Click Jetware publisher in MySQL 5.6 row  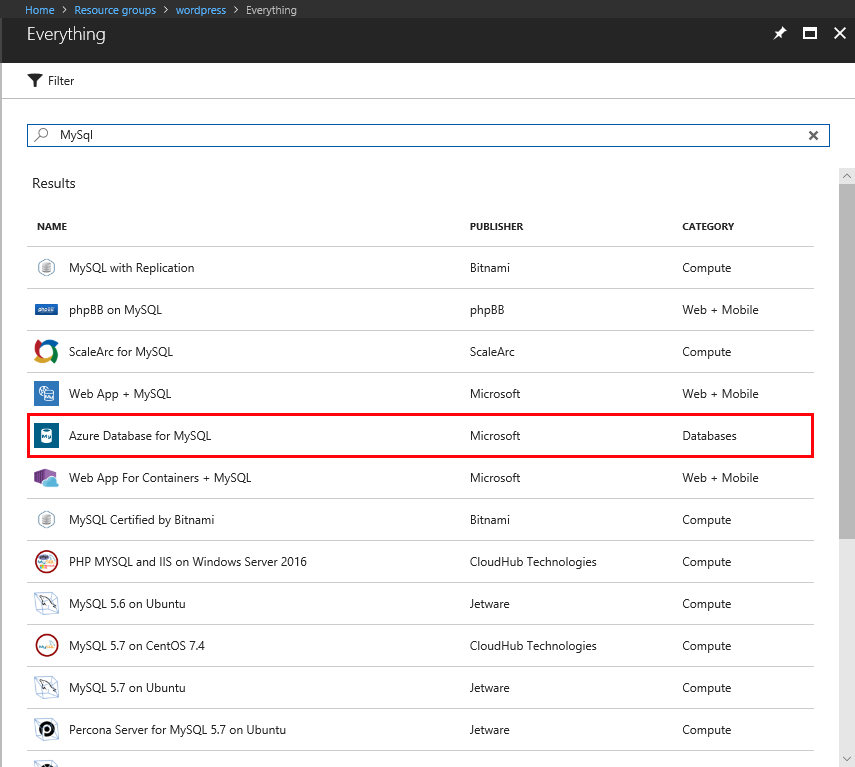490,603
